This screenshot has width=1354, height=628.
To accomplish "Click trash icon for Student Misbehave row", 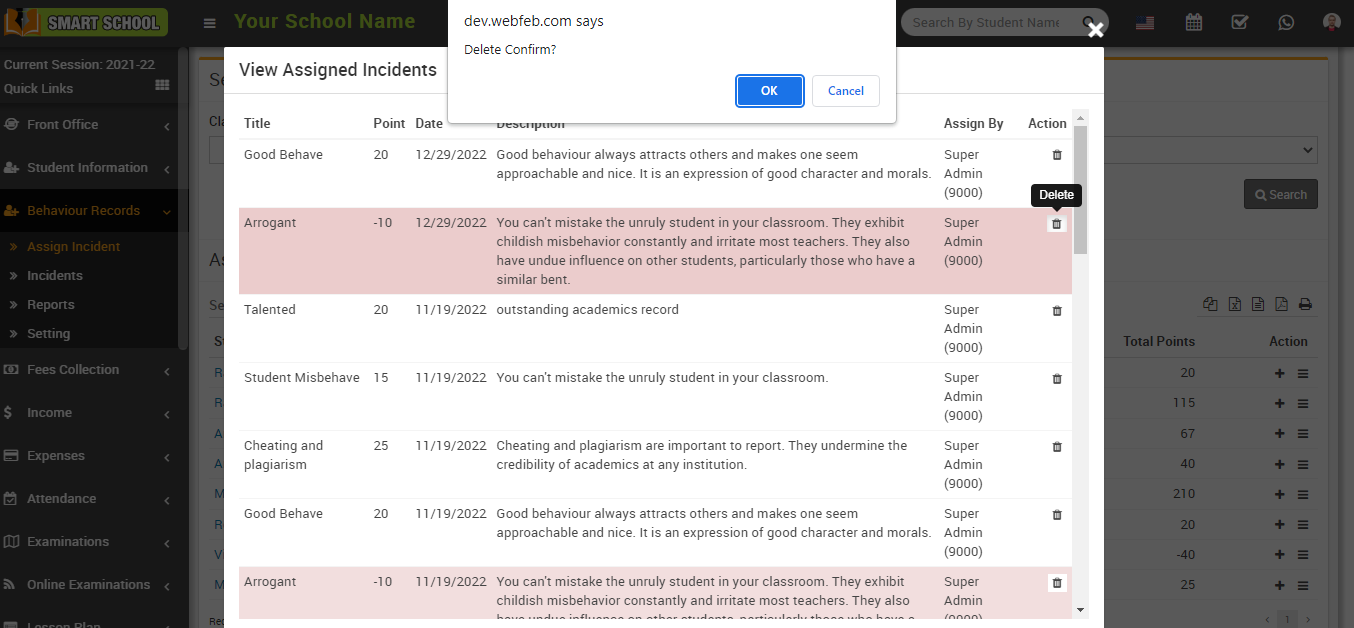I will click(1057, 379).
